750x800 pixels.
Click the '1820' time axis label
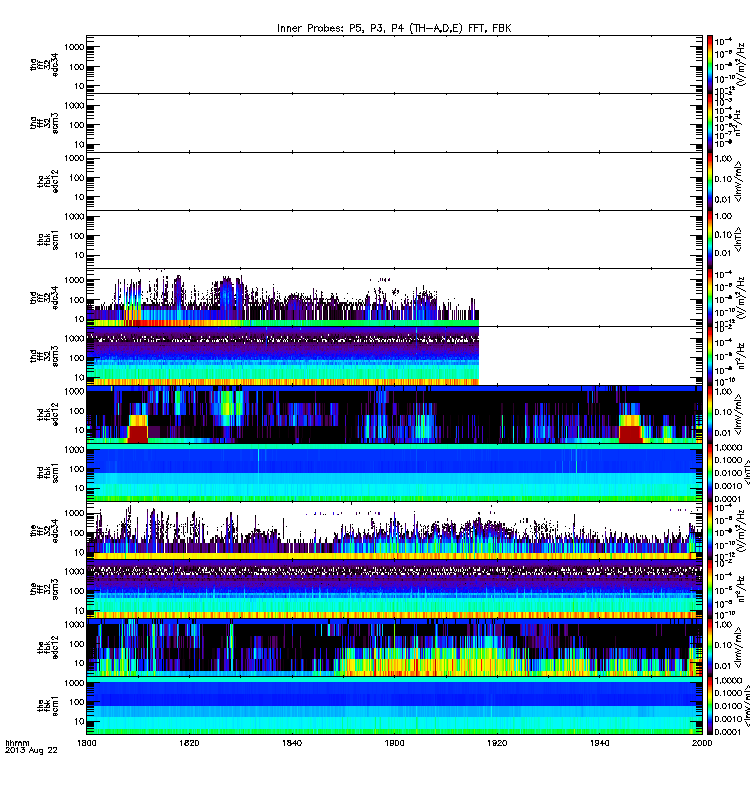click(189, 743)
